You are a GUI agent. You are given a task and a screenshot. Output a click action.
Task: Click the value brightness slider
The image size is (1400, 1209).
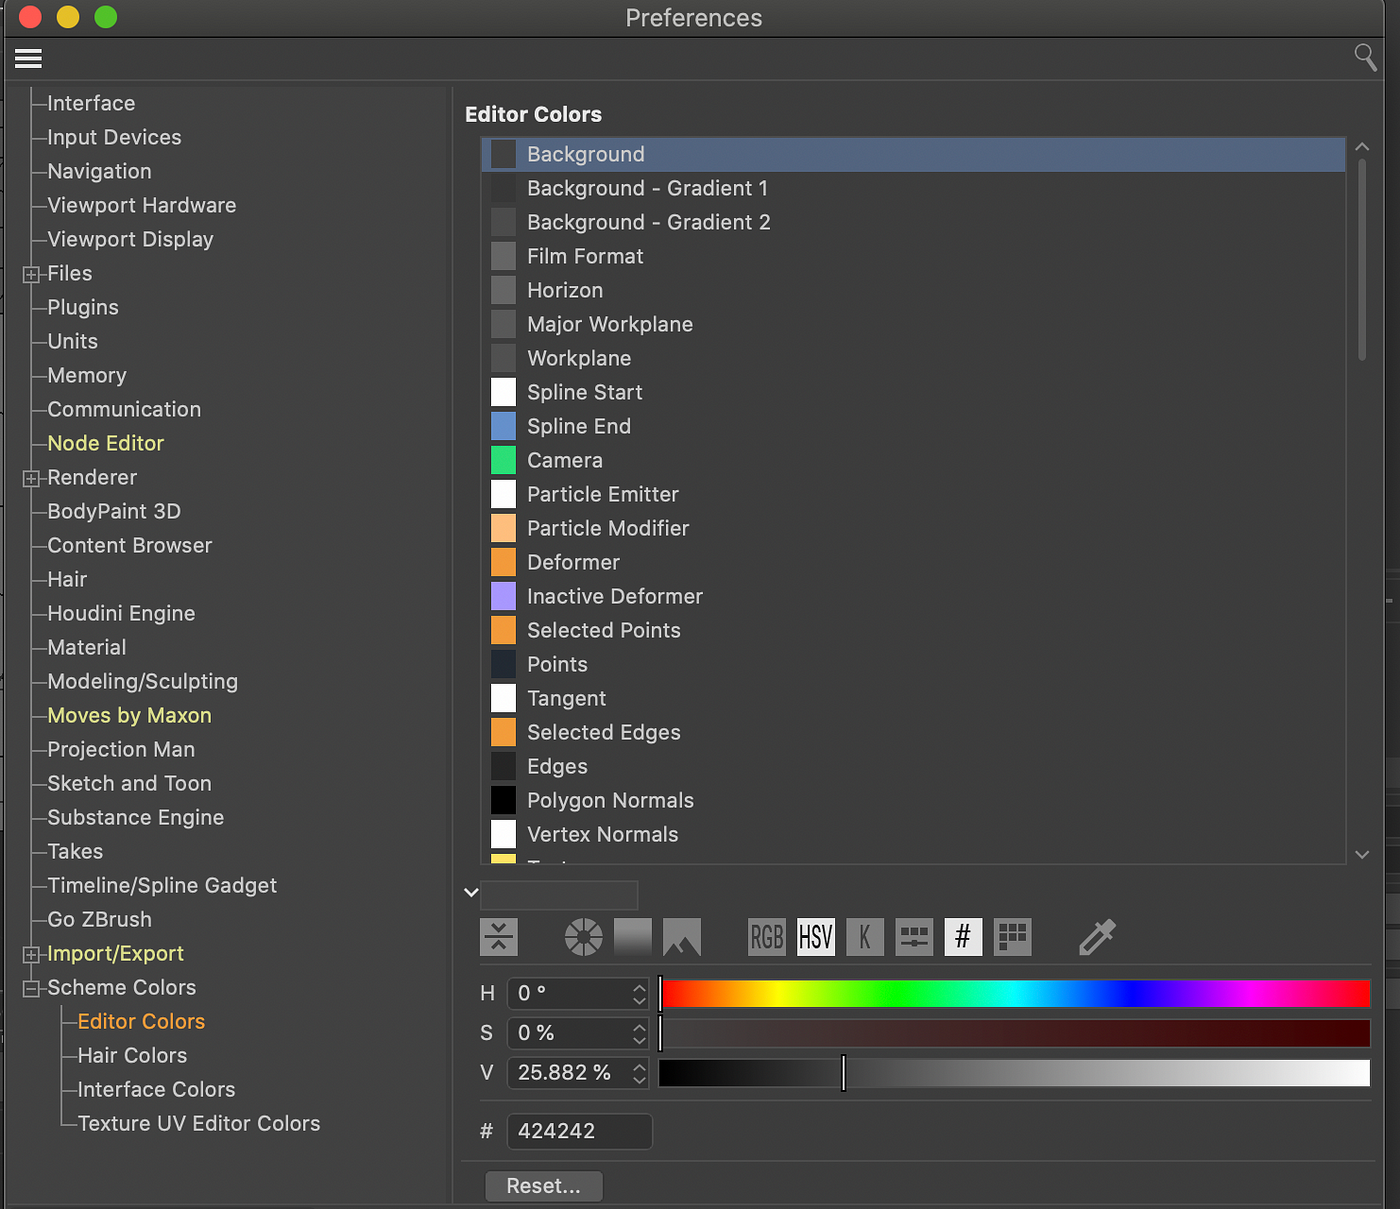coord(1014,1073)
